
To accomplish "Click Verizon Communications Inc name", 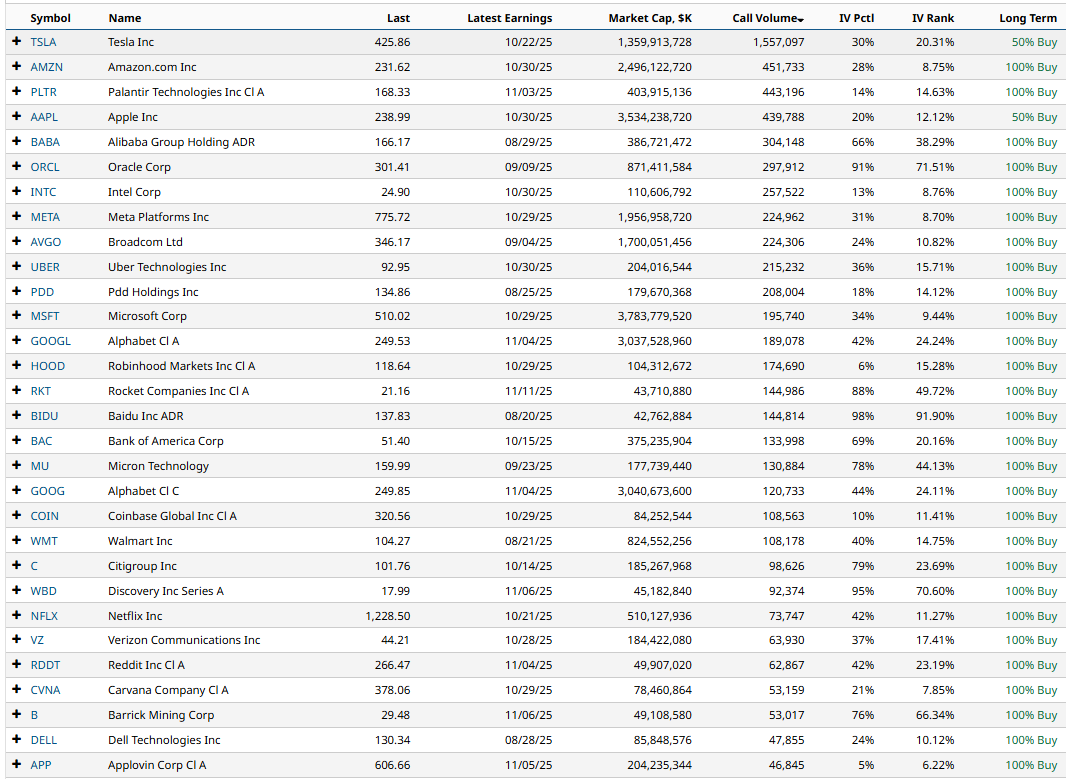I will click(184, 640).
